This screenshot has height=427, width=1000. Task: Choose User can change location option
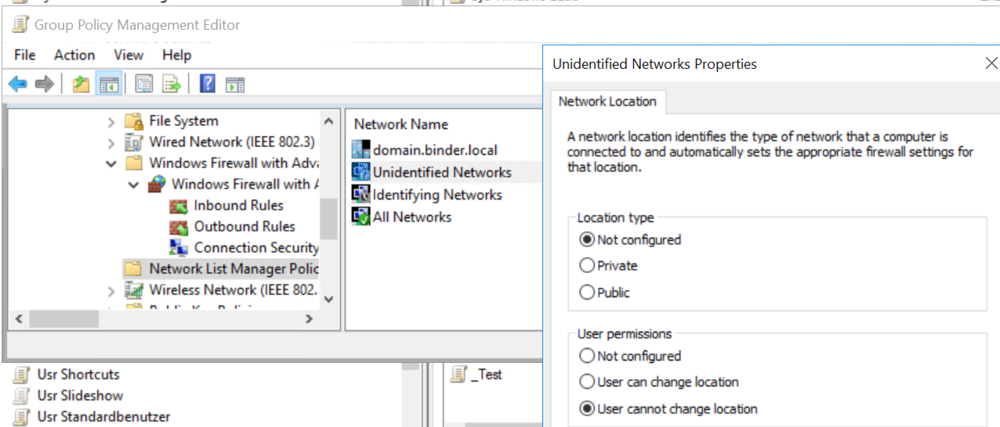pyautogui.click(x=586, y=382)
